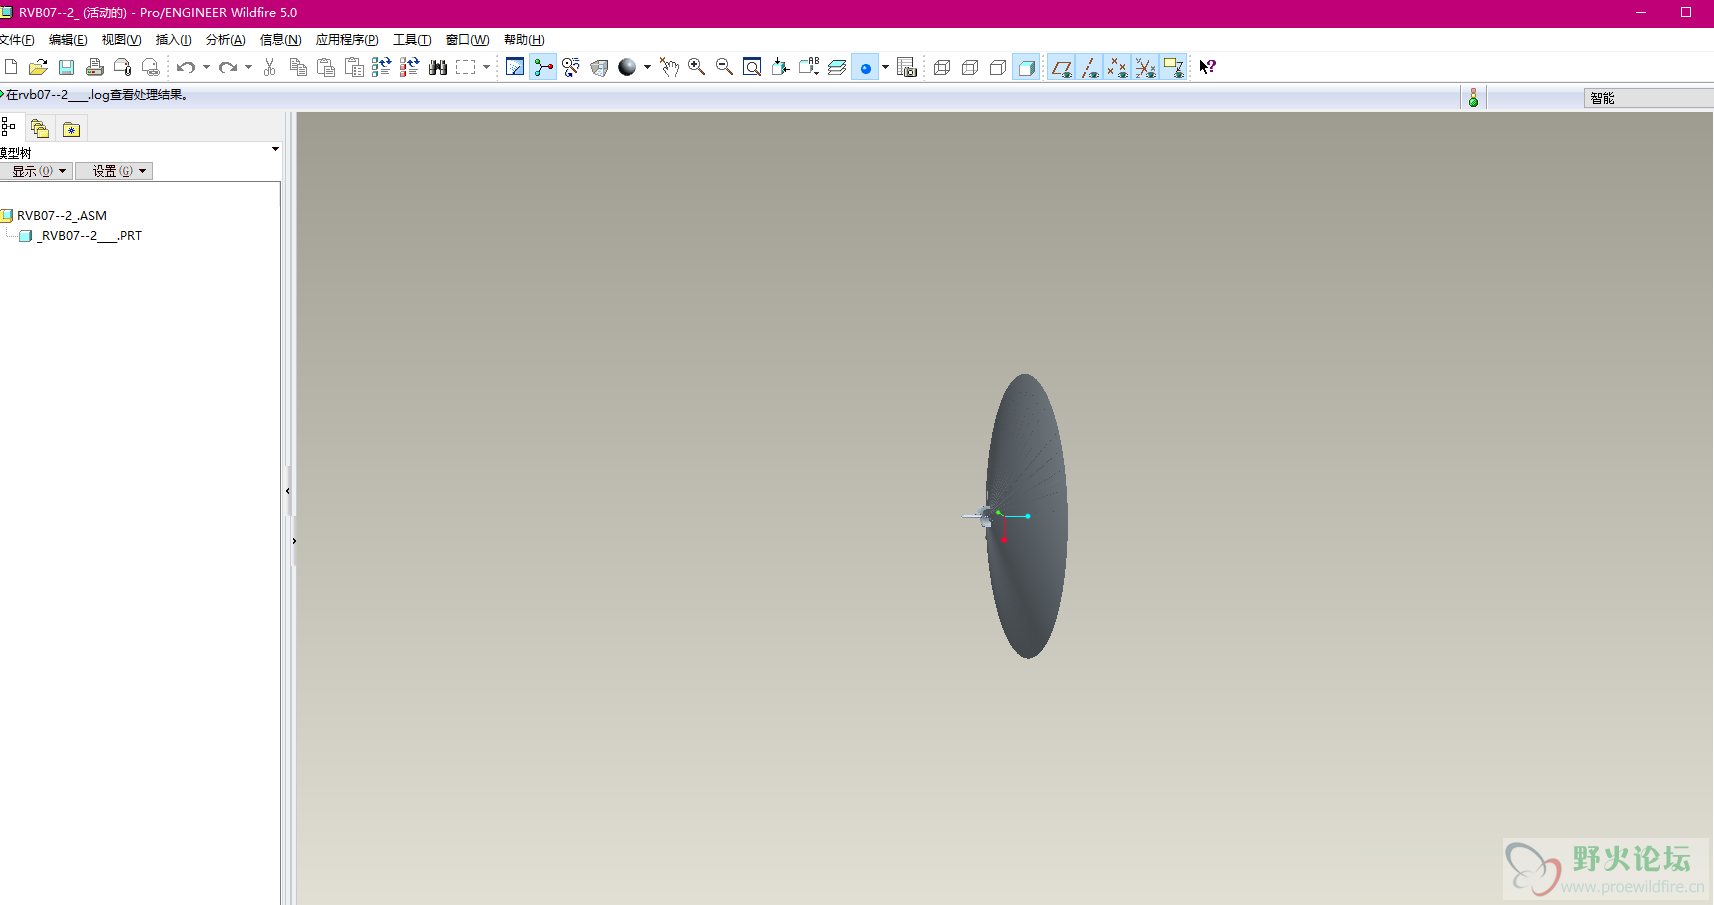Print the current model
1714x905 pixels.
94,67
